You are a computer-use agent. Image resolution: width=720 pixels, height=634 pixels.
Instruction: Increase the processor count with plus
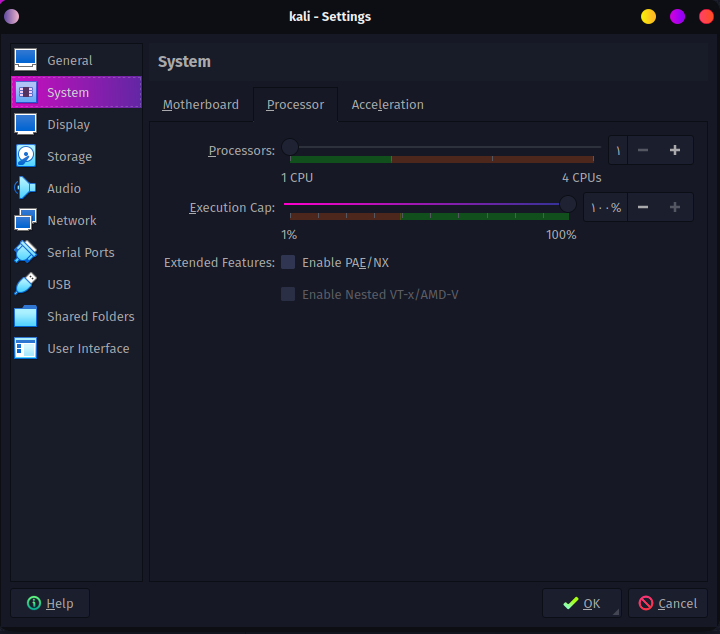pyautogui.click(x=675, y=150)
